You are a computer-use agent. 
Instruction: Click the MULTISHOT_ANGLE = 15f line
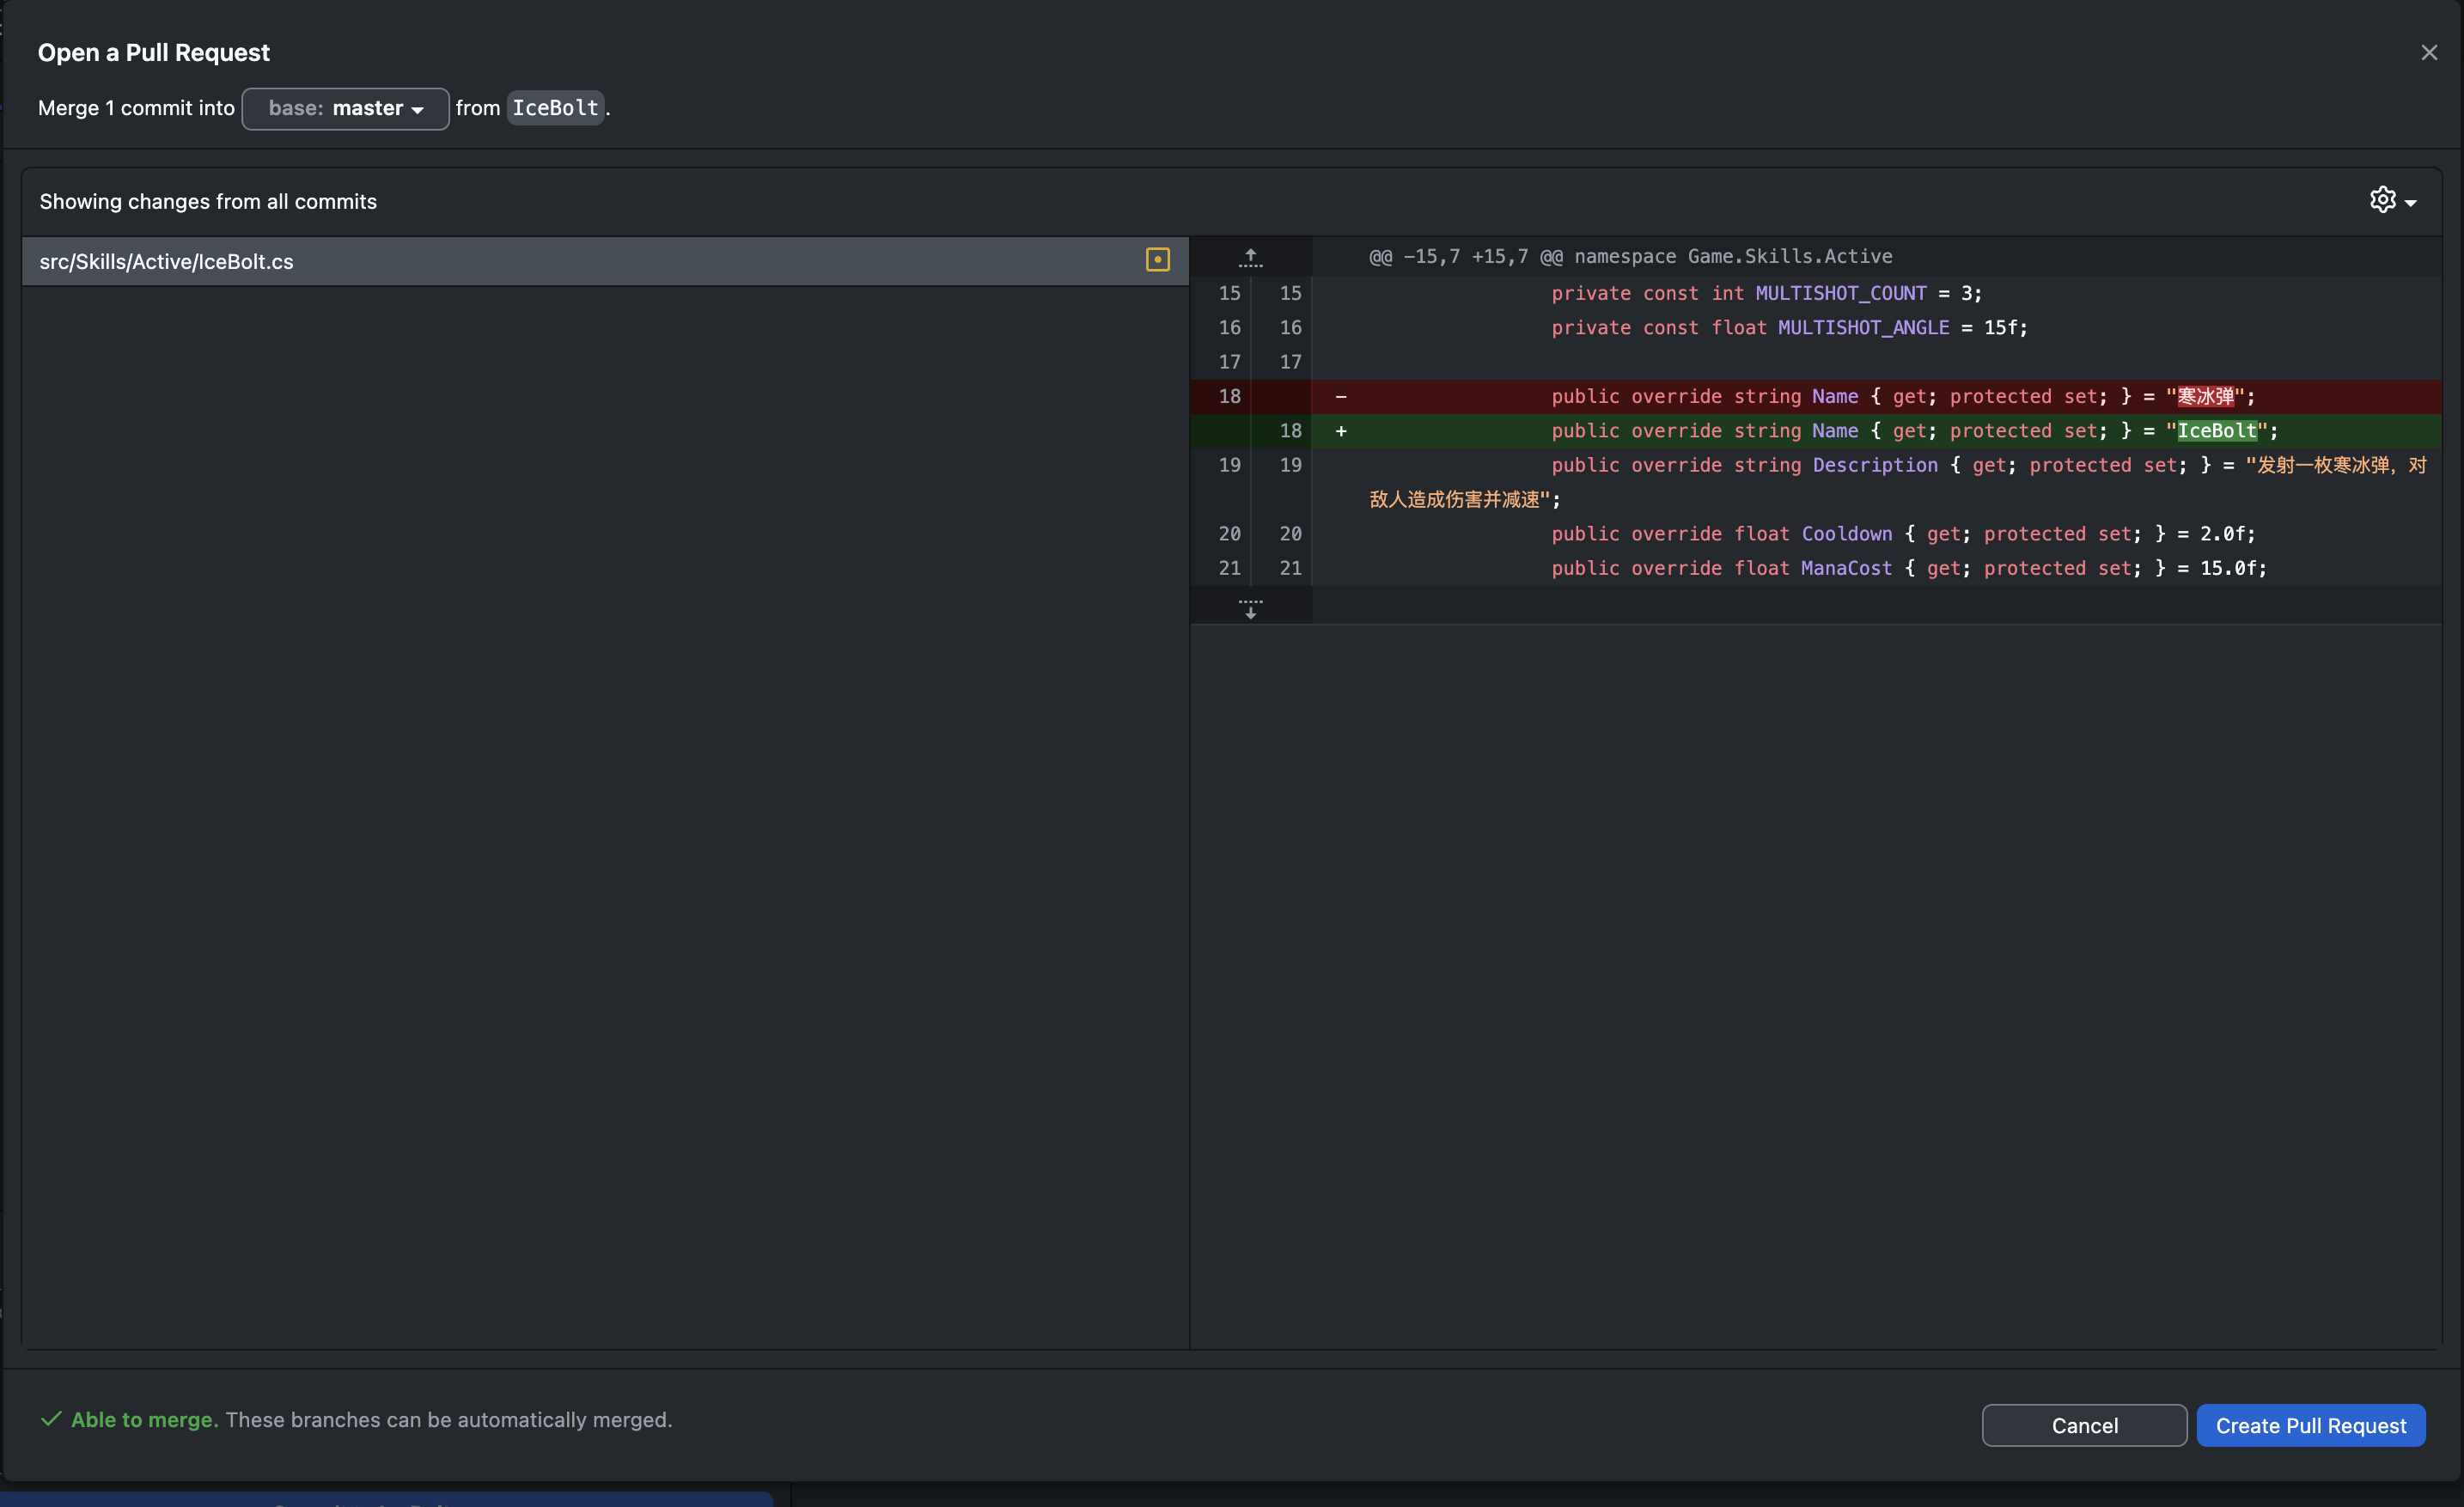pyautogui.click(x=1816, y=328)
